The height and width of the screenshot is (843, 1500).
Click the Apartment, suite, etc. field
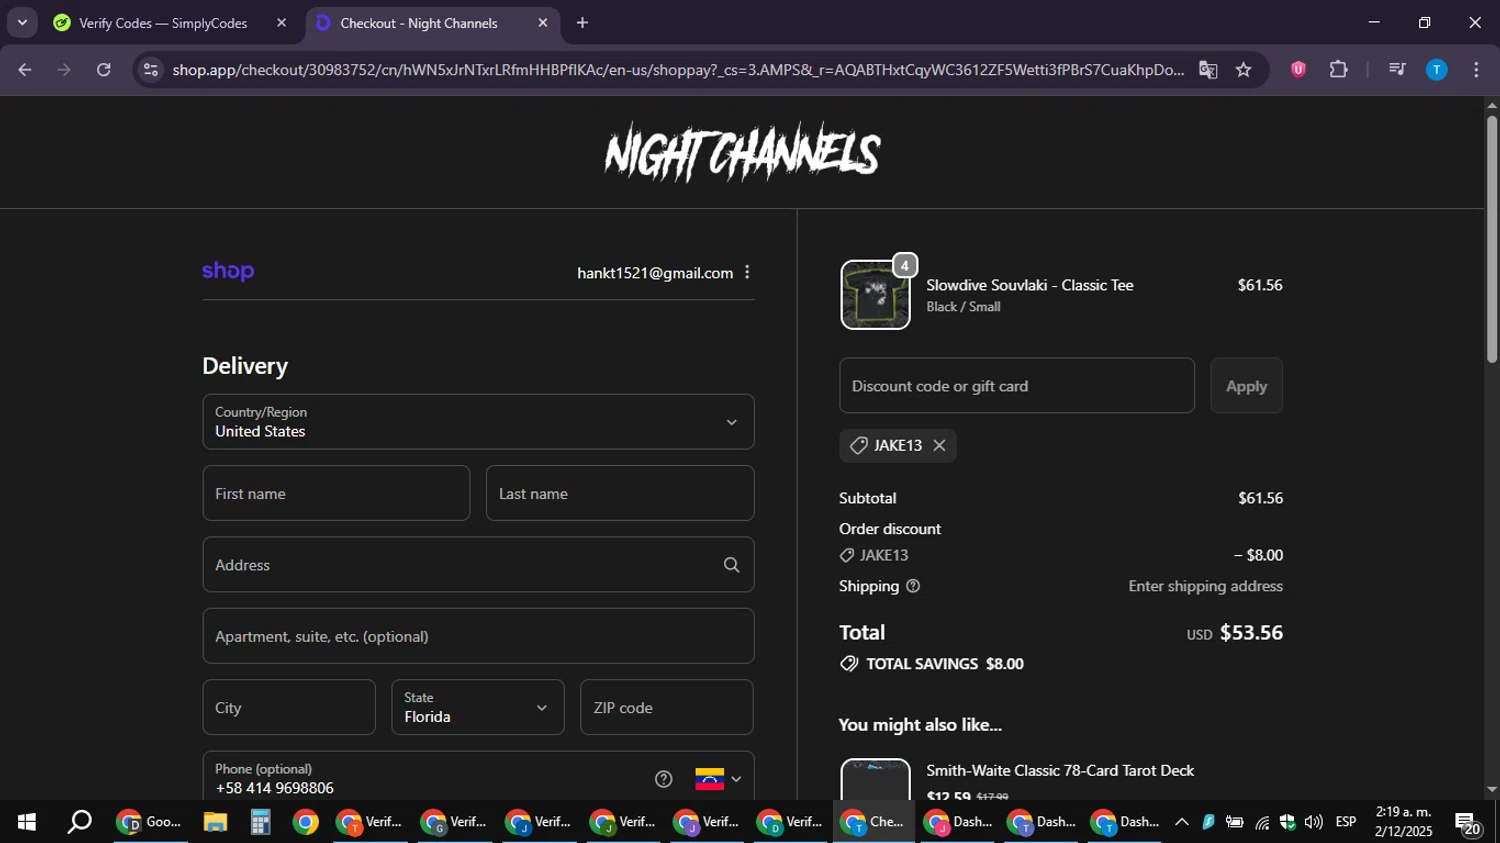click(x=478, y=636)
